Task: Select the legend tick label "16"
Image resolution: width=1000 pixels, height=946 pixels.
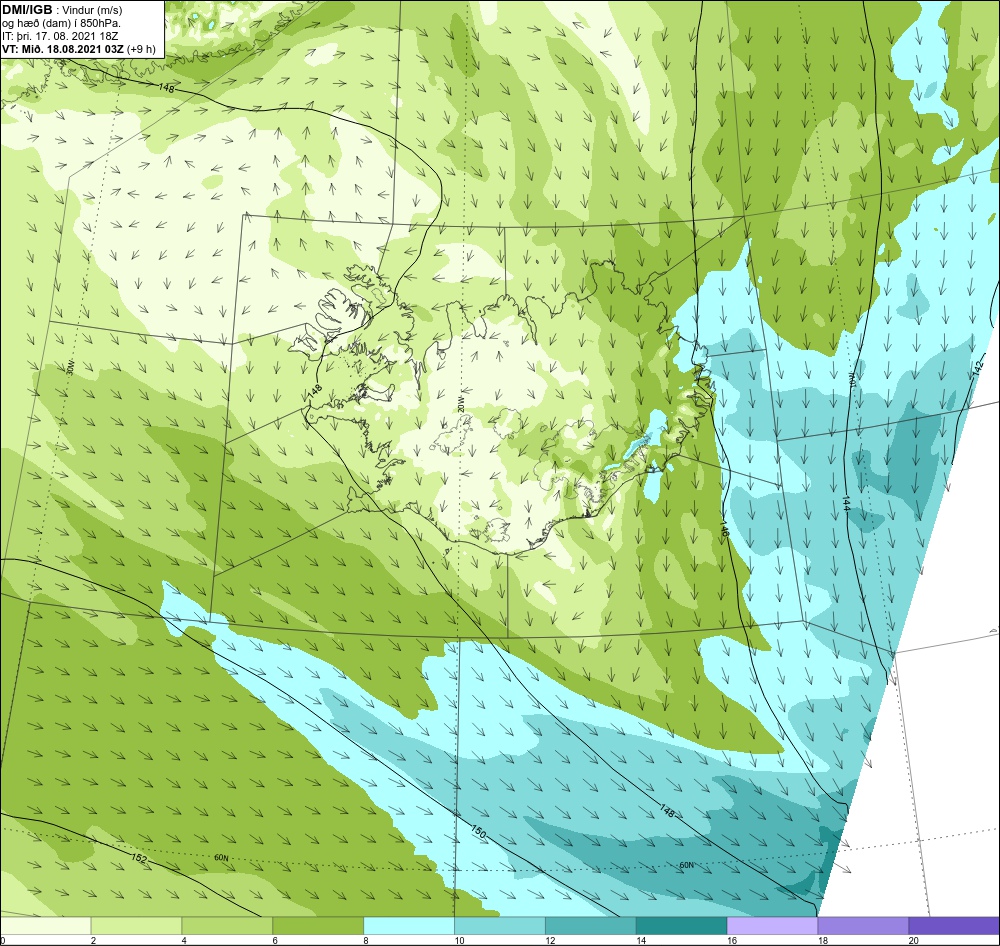Action: [732, 940]
